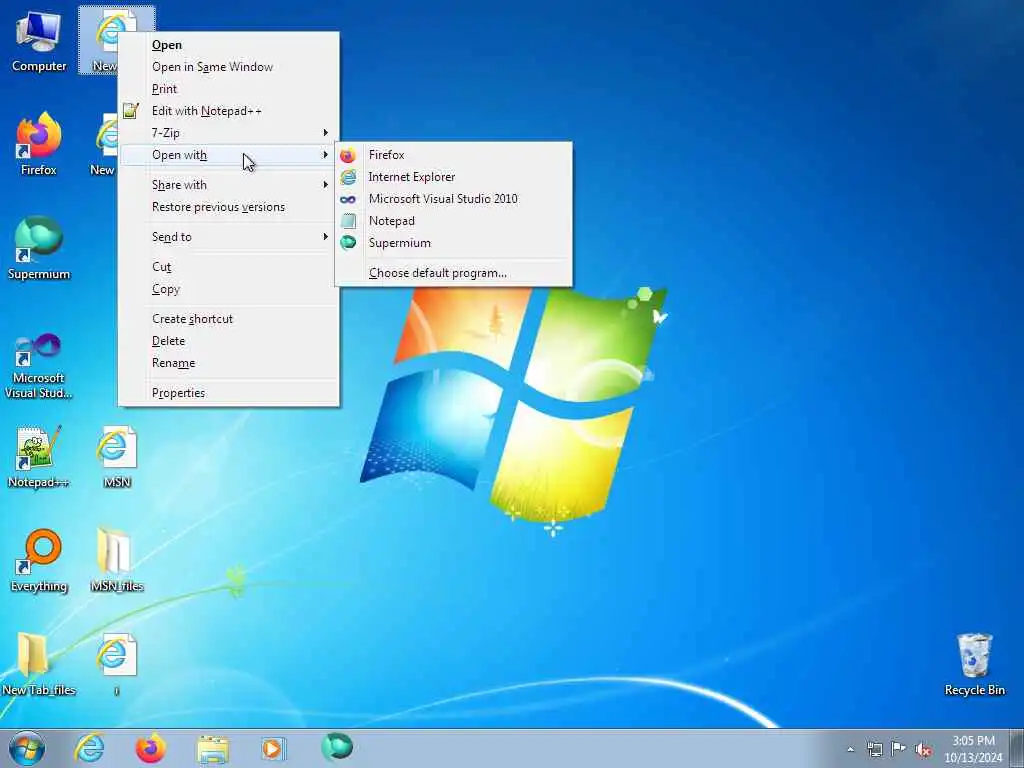Select the Firefox desktop shortcut
Image resolution: width=1024 pixels, height=768 pixels.
[39, 144]
